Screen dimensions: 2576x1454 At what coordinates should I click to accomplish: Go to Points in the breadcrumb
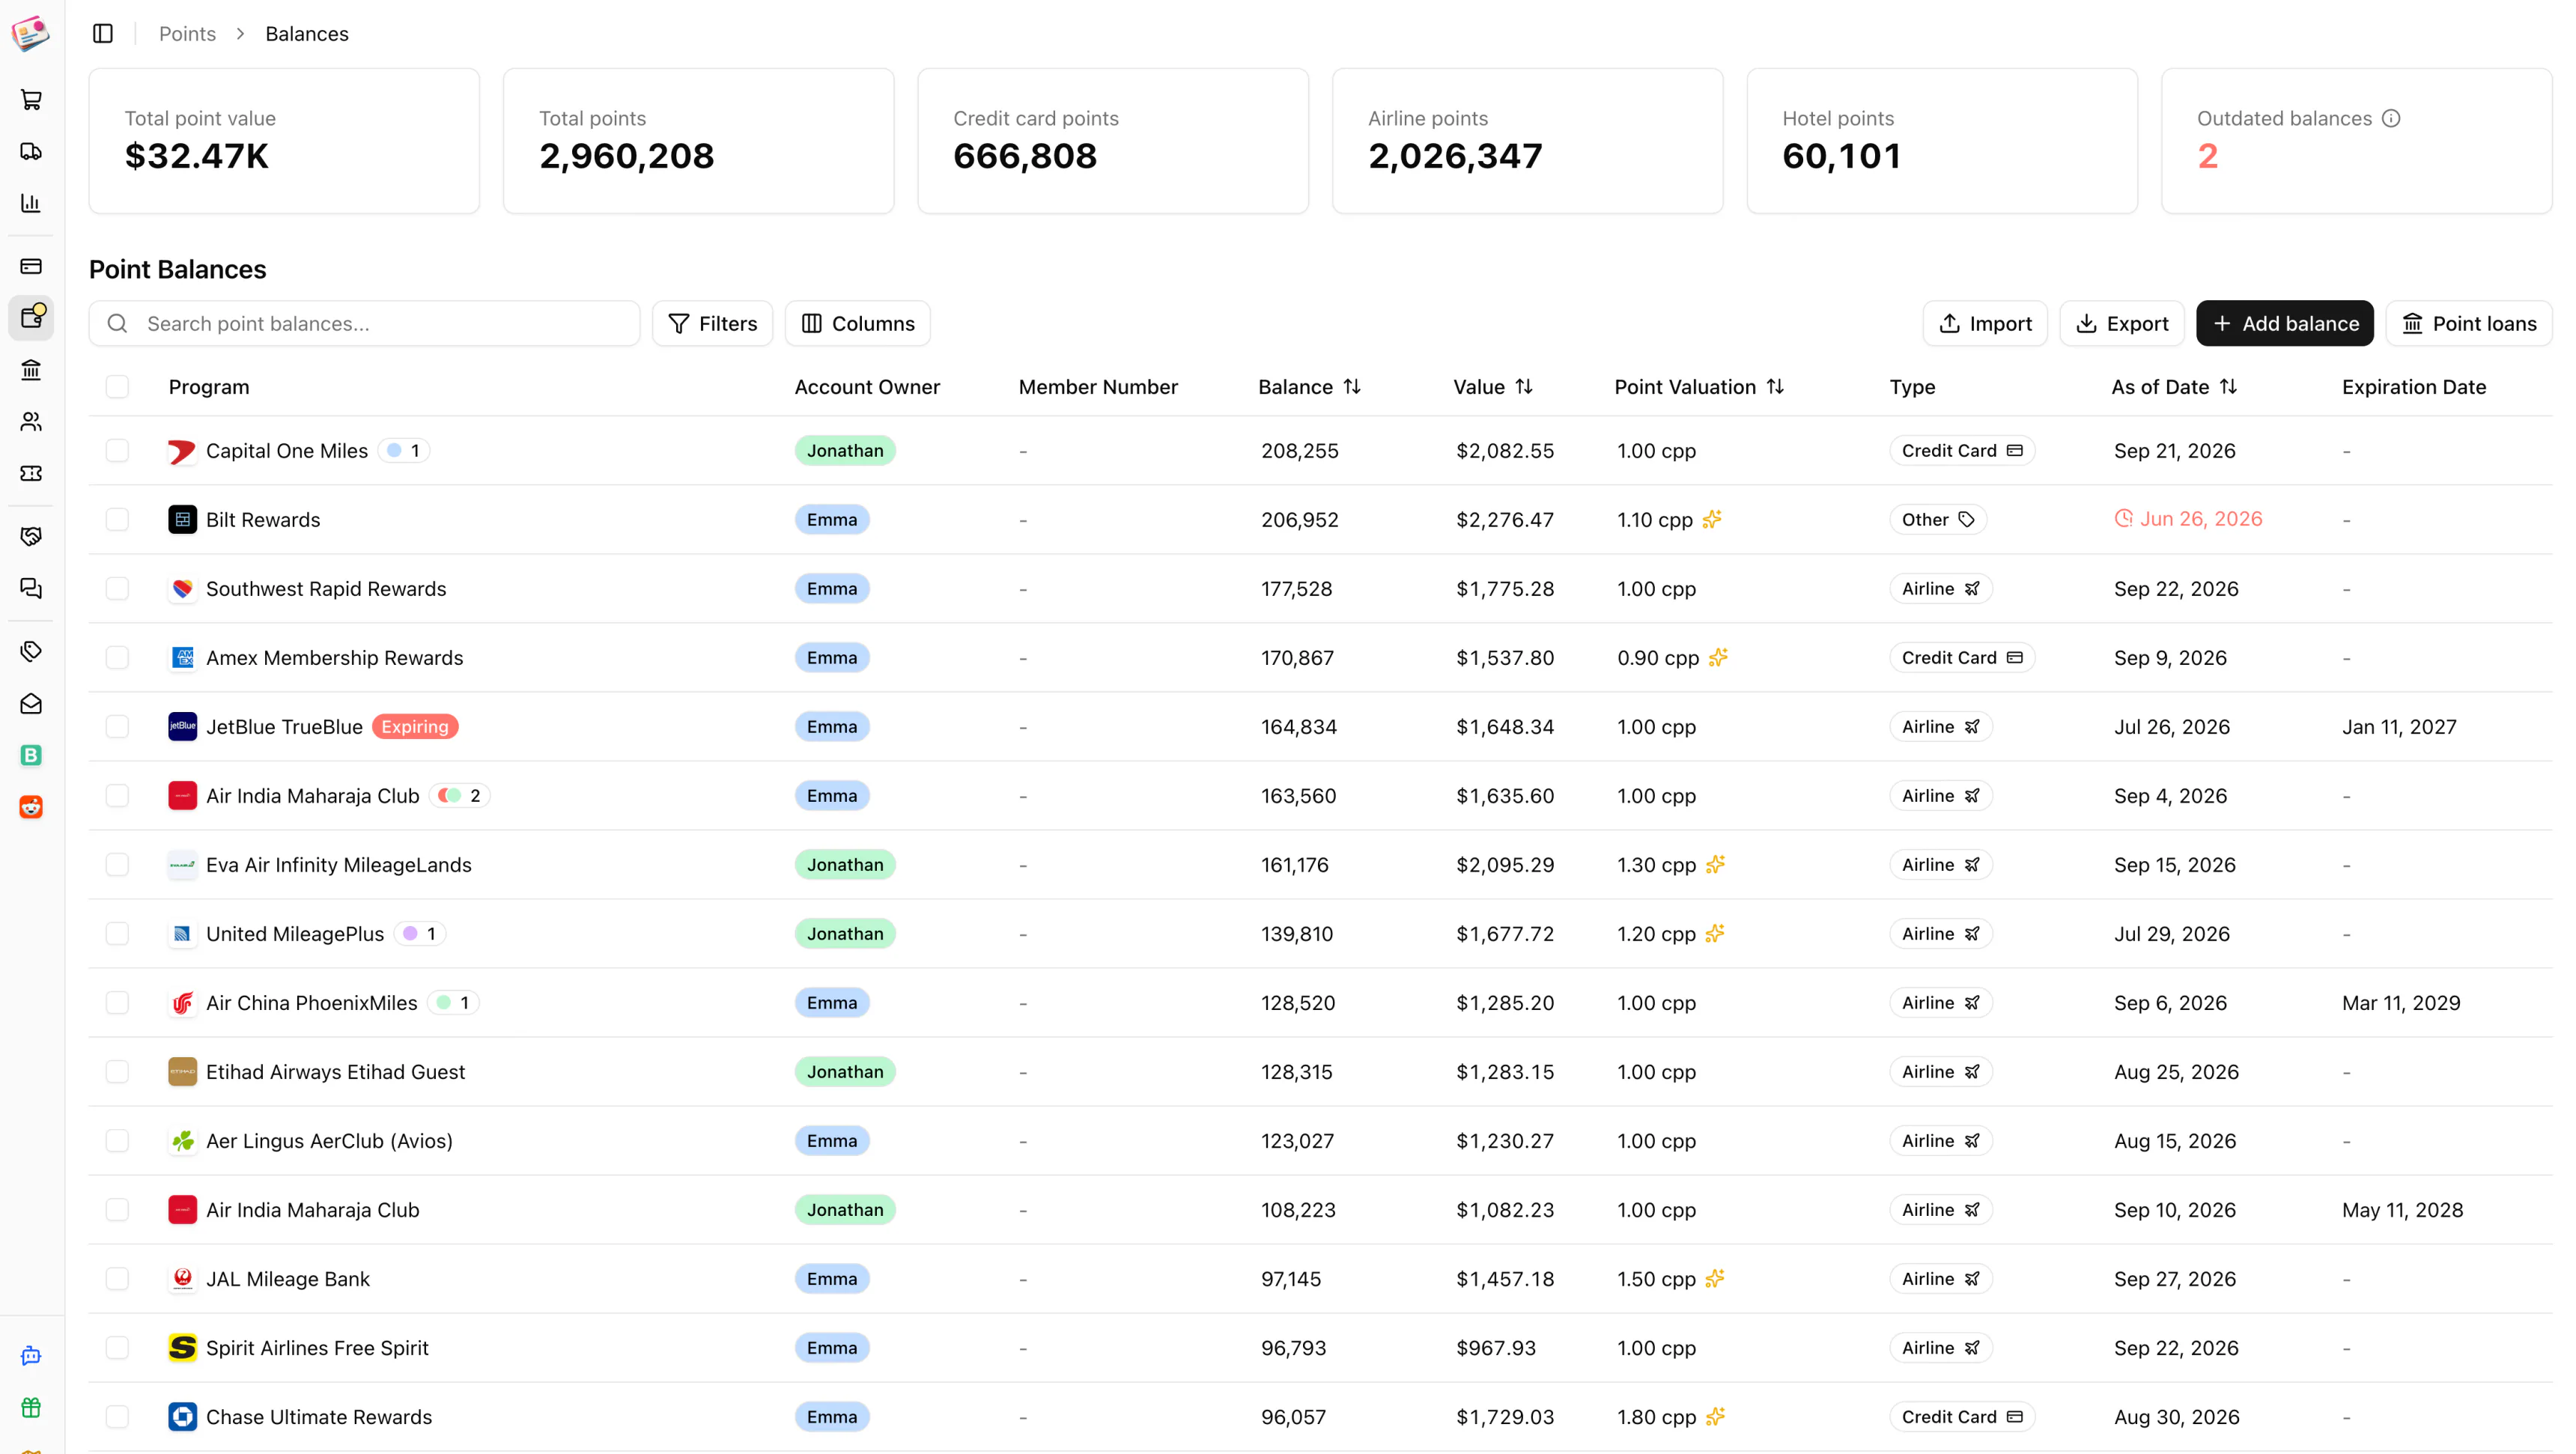pyautogui.click(x=187, y=34)
